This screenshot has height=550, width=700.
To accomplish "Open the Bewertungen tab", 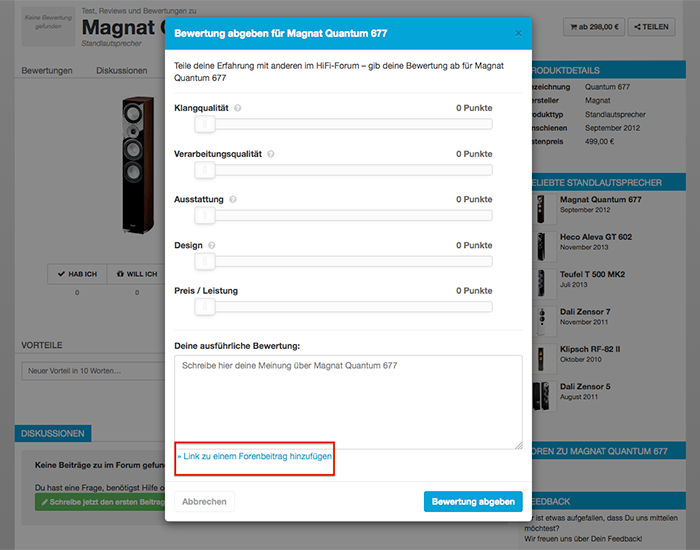I will pyautogui.click(x=47, y=71).
